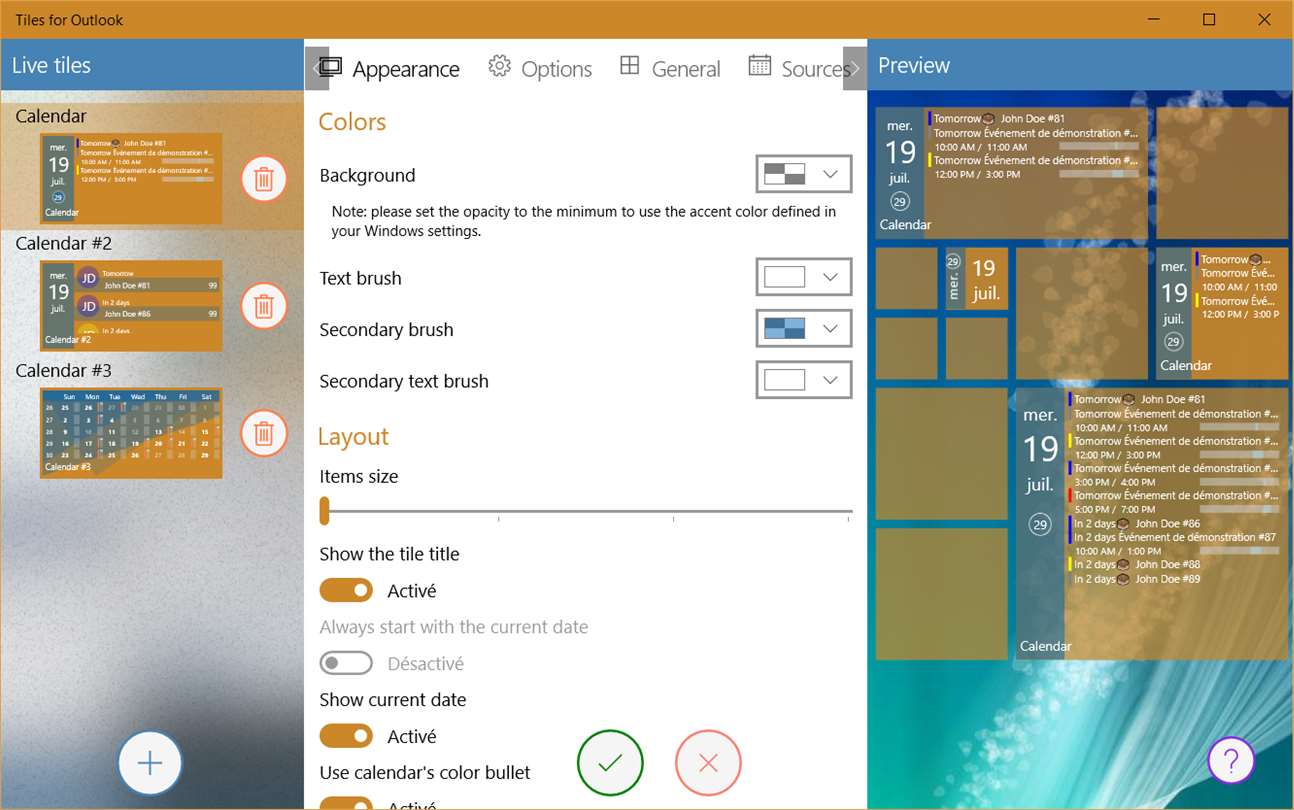Click the Live tiles panel header

[x=152, y=65]
